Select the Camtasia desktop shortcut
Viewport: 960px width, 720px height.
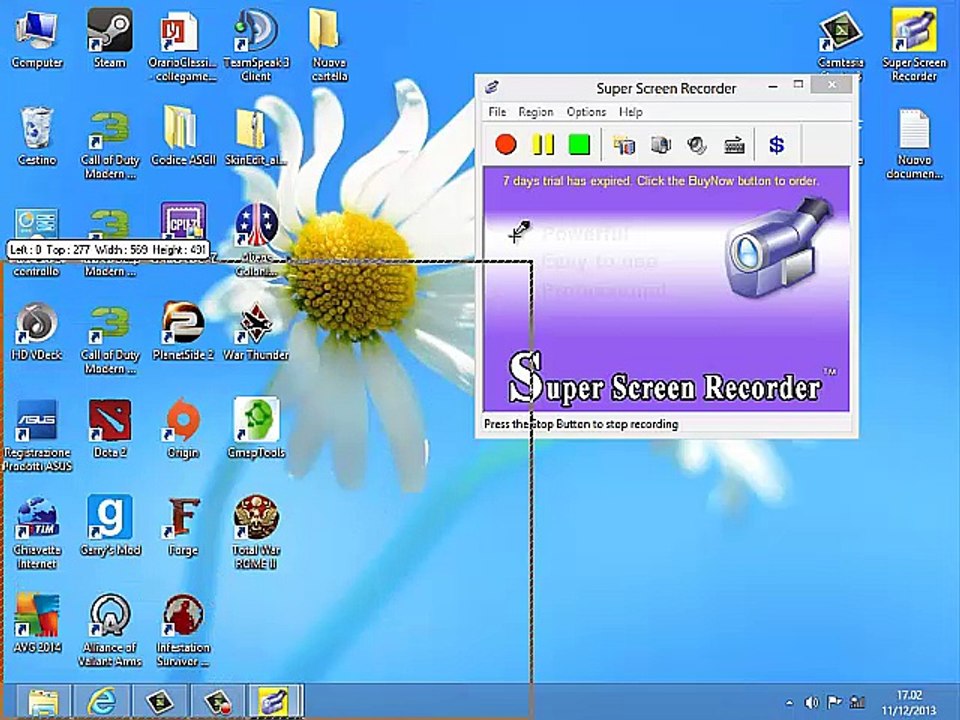coord(841,44)
